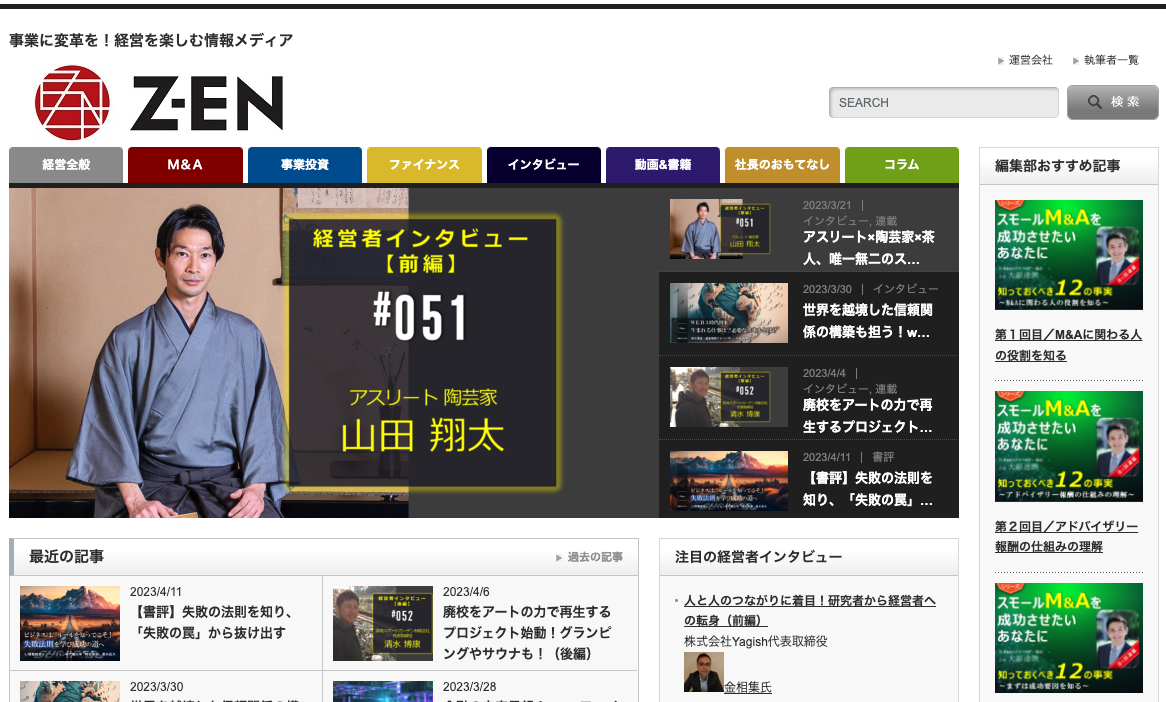Click the 書評 category label beside 2023/4/11

point(883,457)
